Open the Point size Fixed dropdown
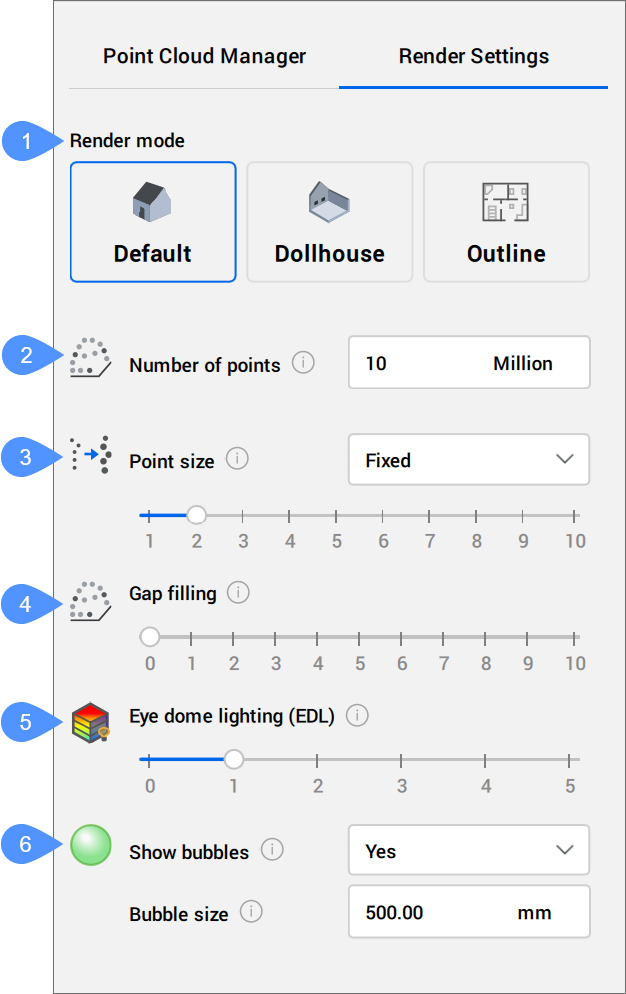 tap(468, 460)
